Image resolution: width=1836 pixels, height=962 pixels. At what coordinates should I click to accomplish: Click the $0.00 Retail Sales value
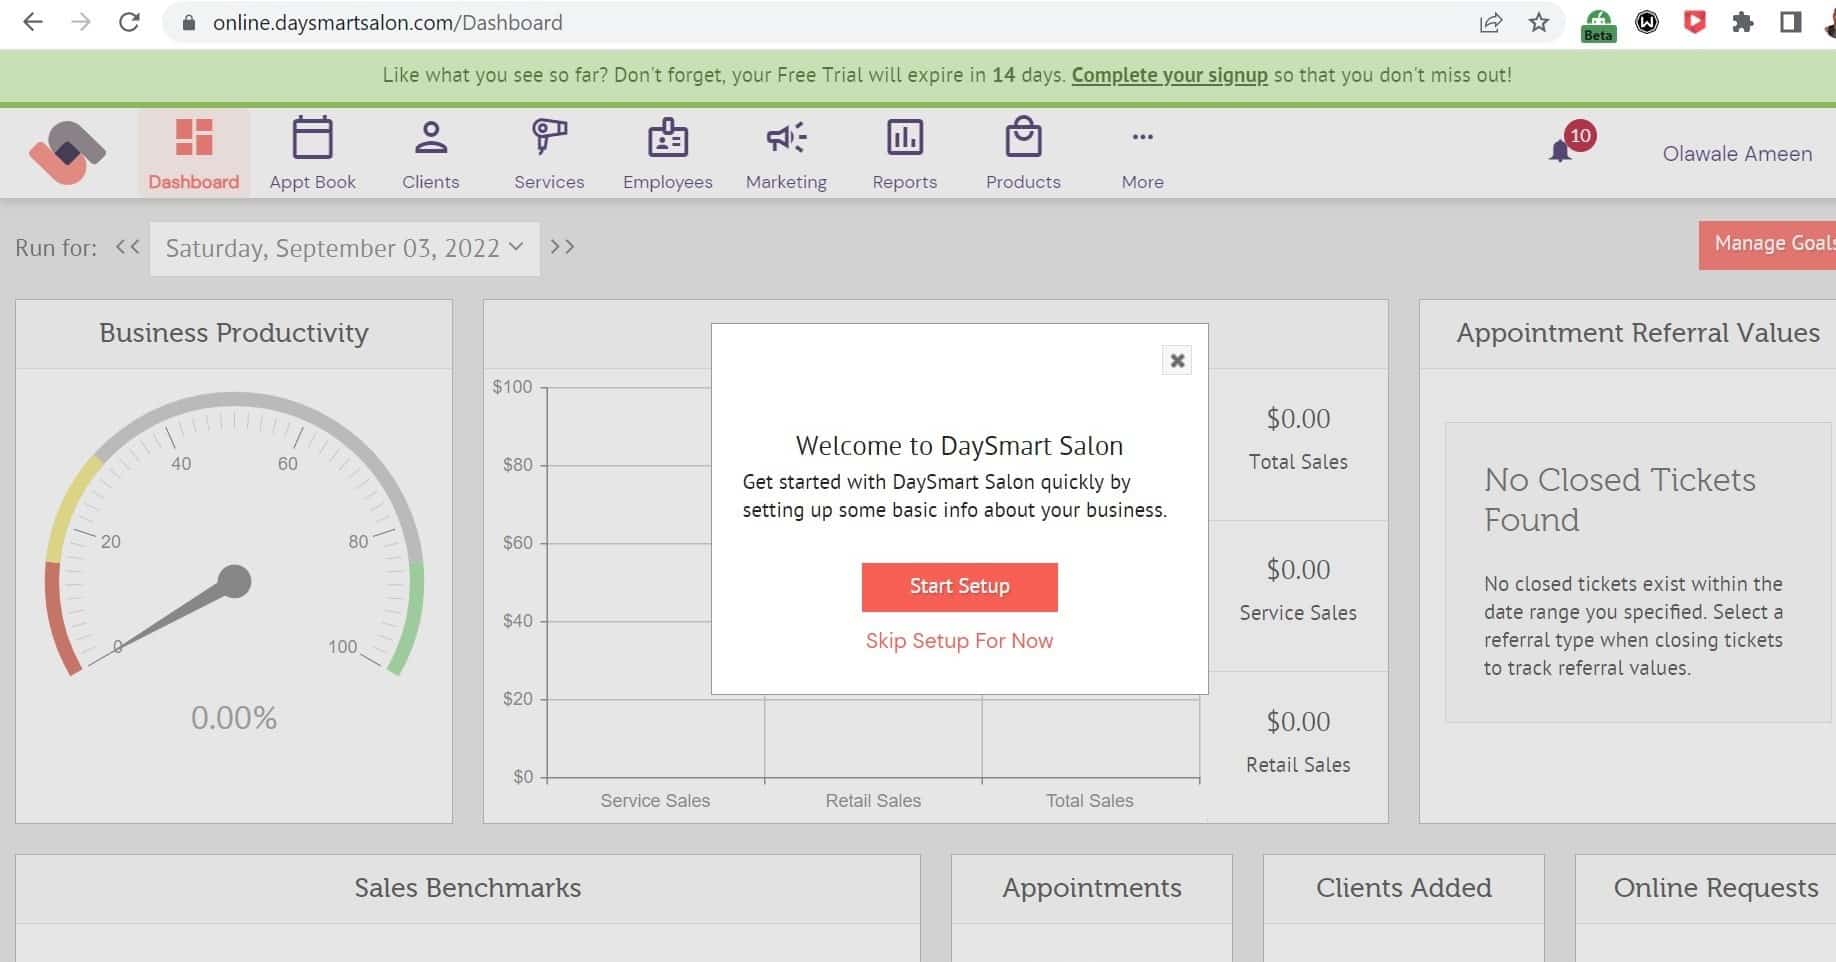click(x=1298, y=722)
